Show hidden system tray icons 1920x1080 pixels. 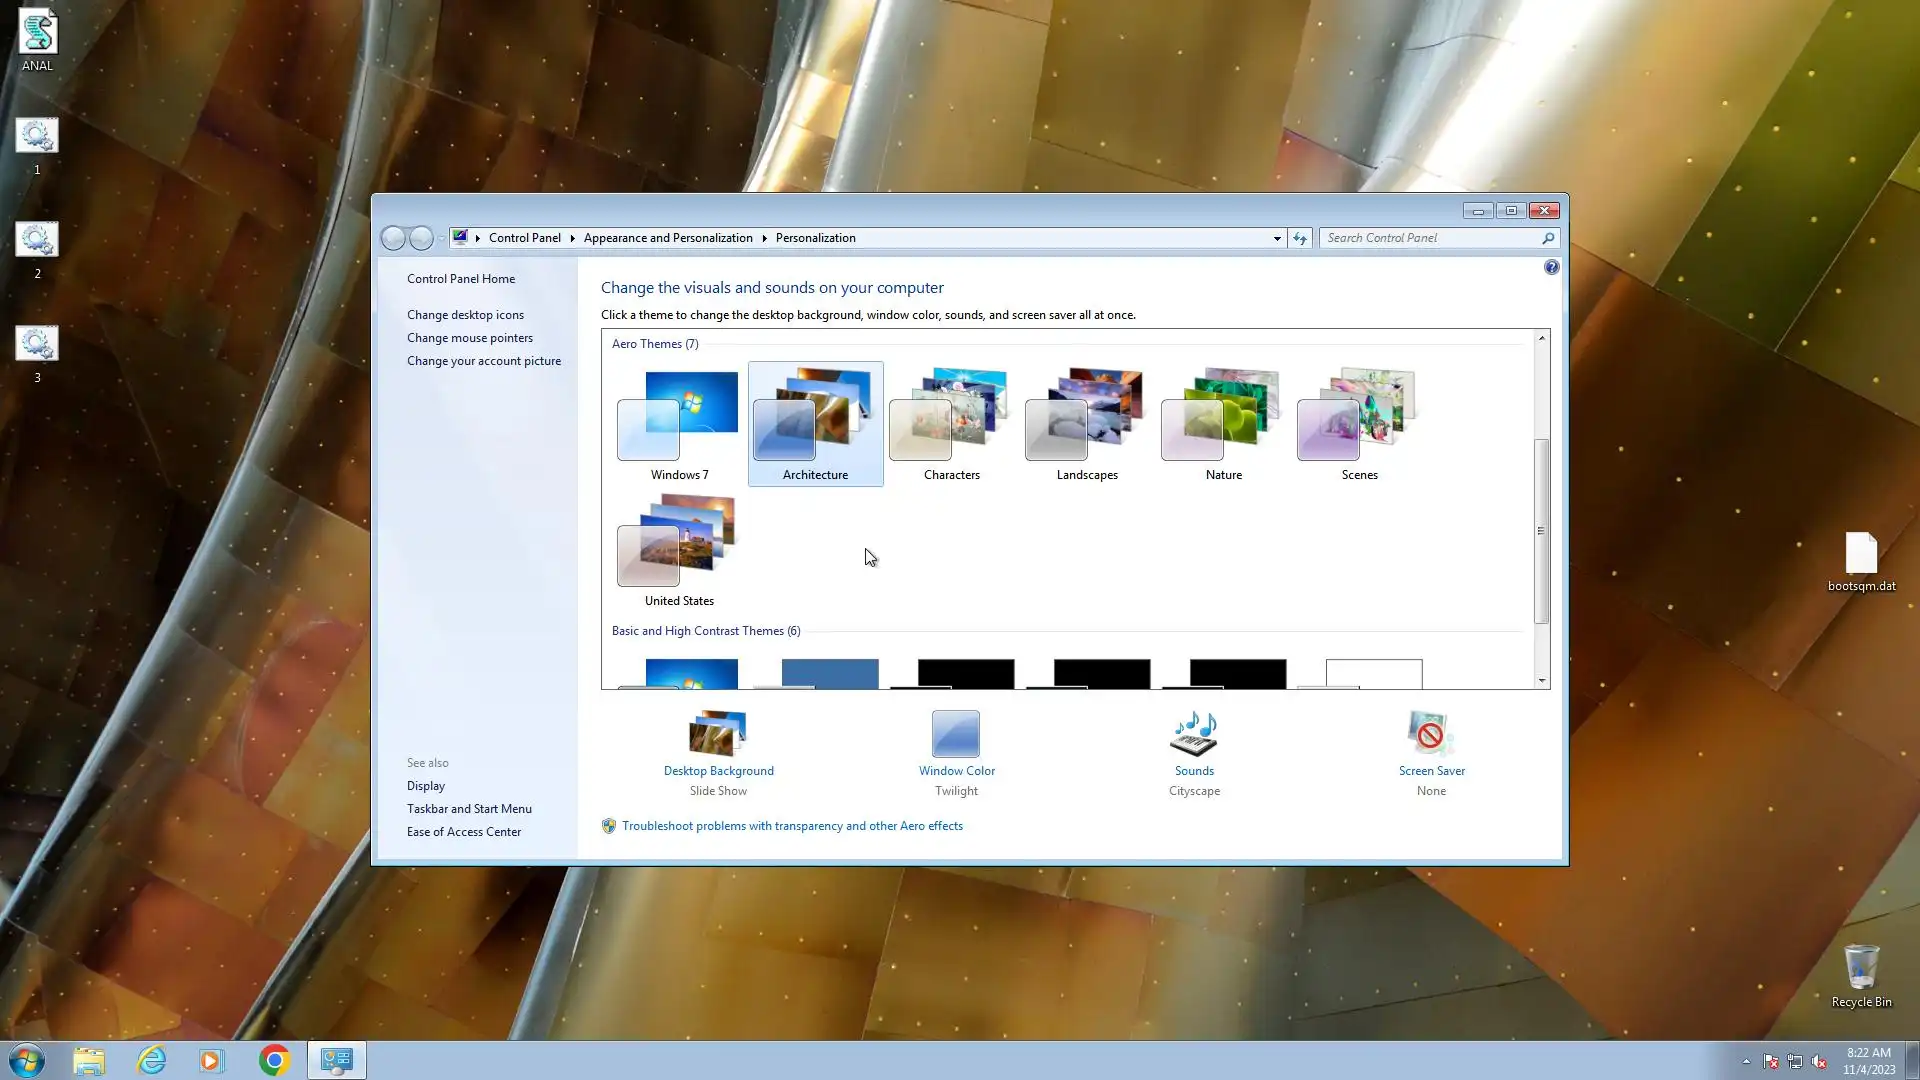1746,1061
